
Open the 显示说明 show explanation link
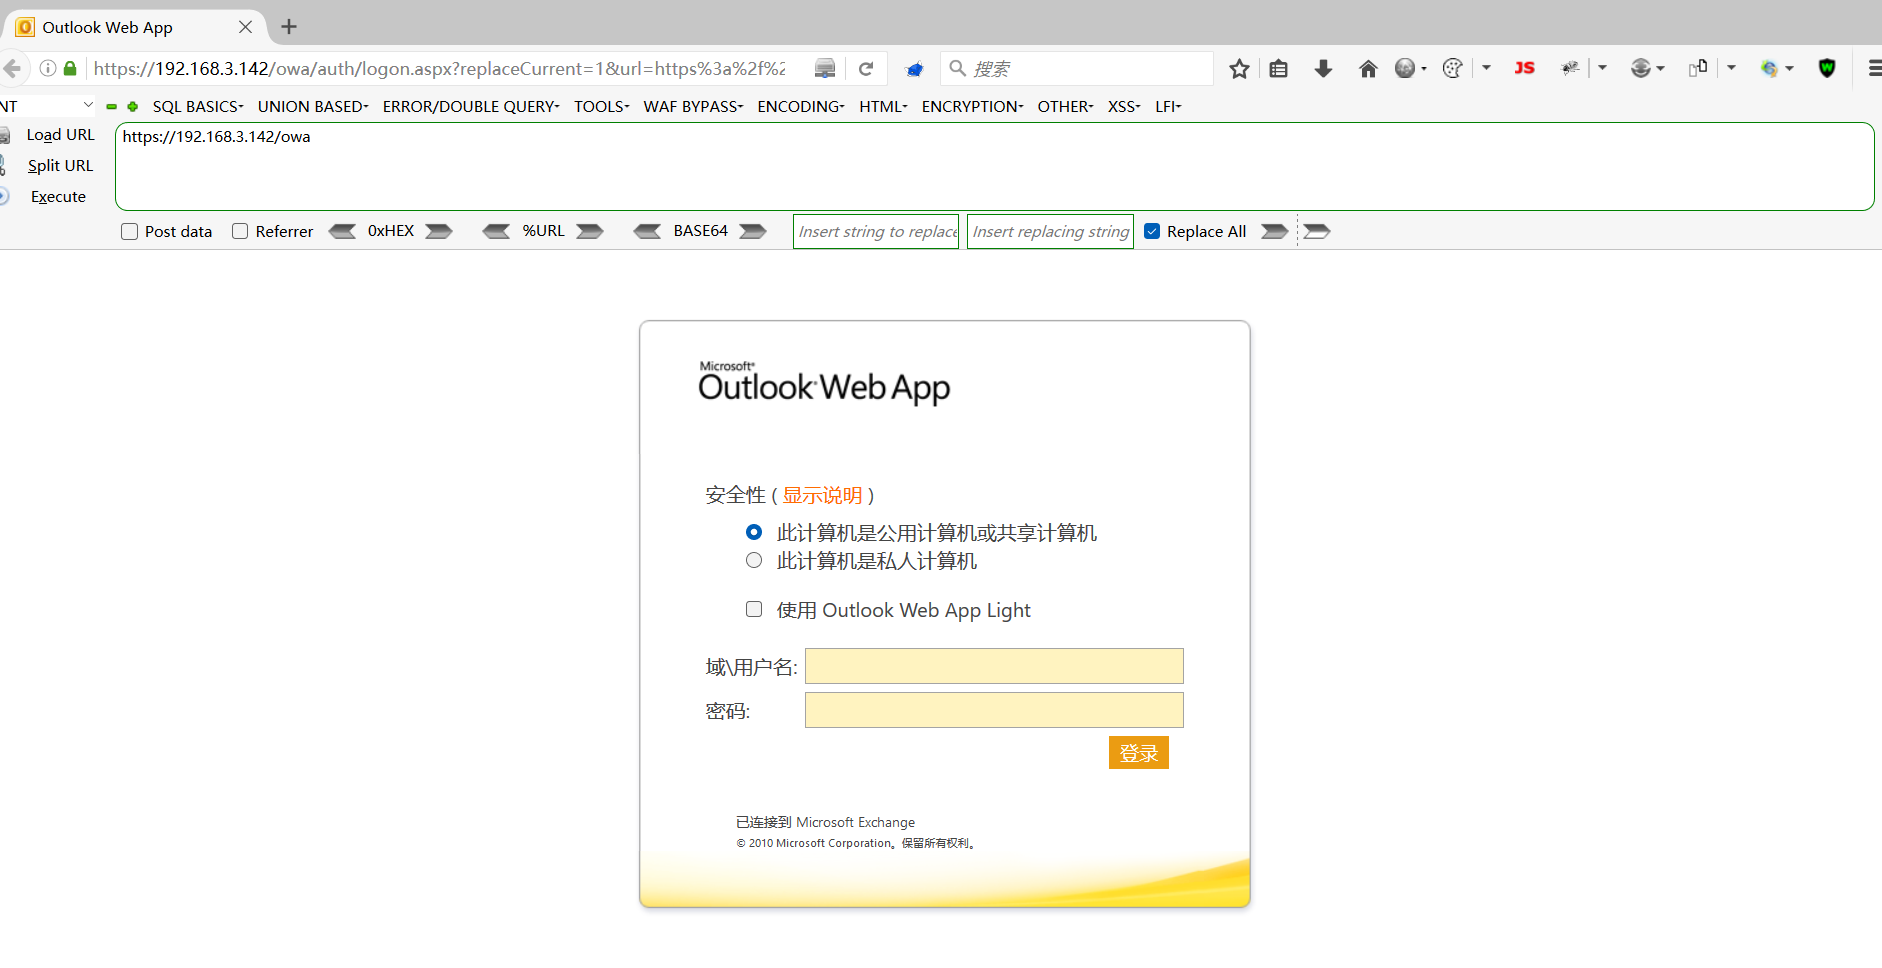[822, 495]
